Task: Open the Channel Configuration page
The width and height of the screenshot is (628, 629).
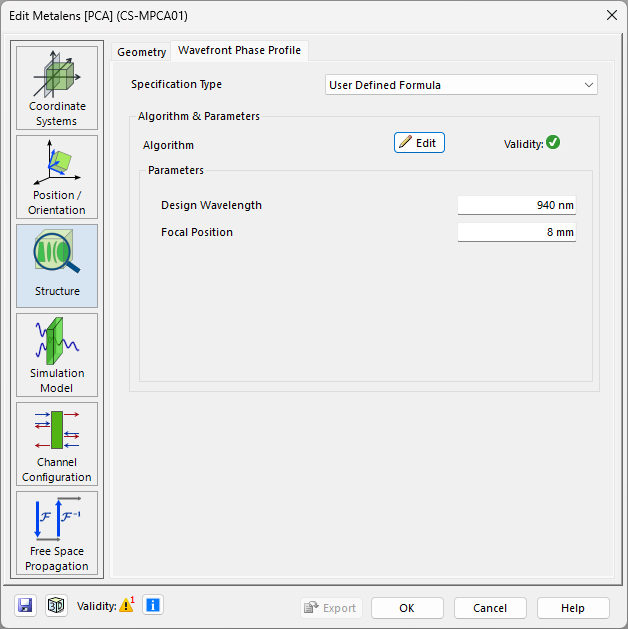Action: 57,444
